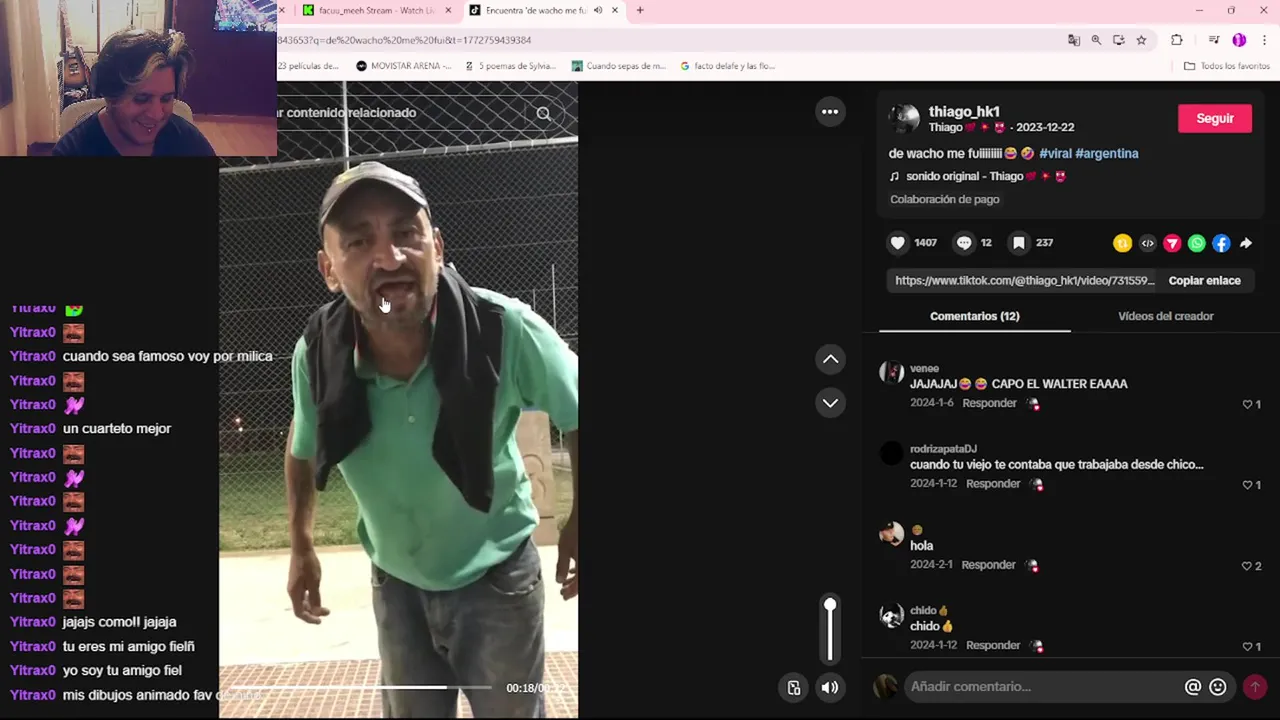This screenshot has height=720, width=1280.
Task: Insert emoji in comment box
Action: [1217, 687]
